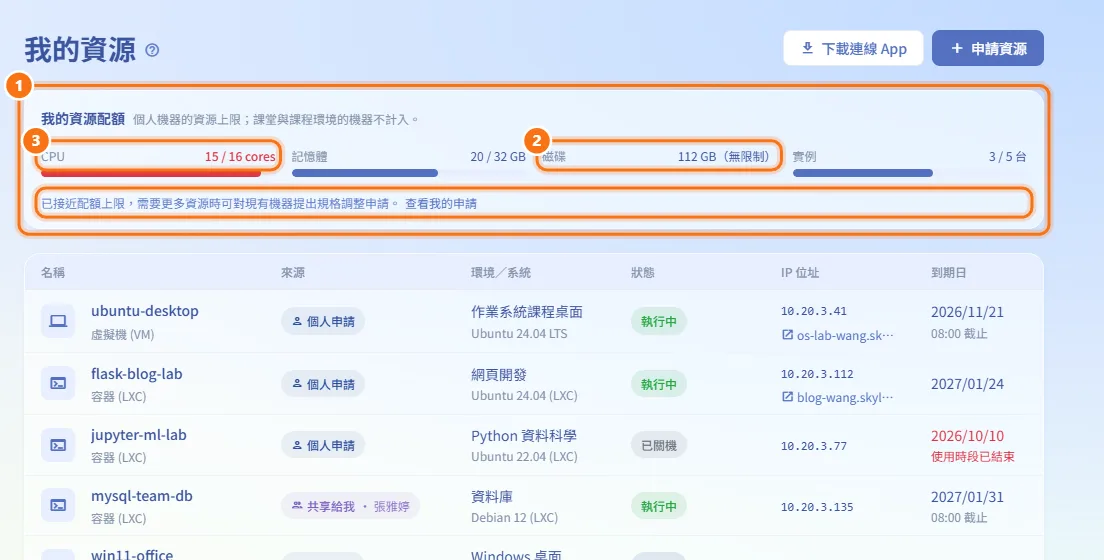
Task: Open the os-lab-wang external link
Action: [845, 335]
